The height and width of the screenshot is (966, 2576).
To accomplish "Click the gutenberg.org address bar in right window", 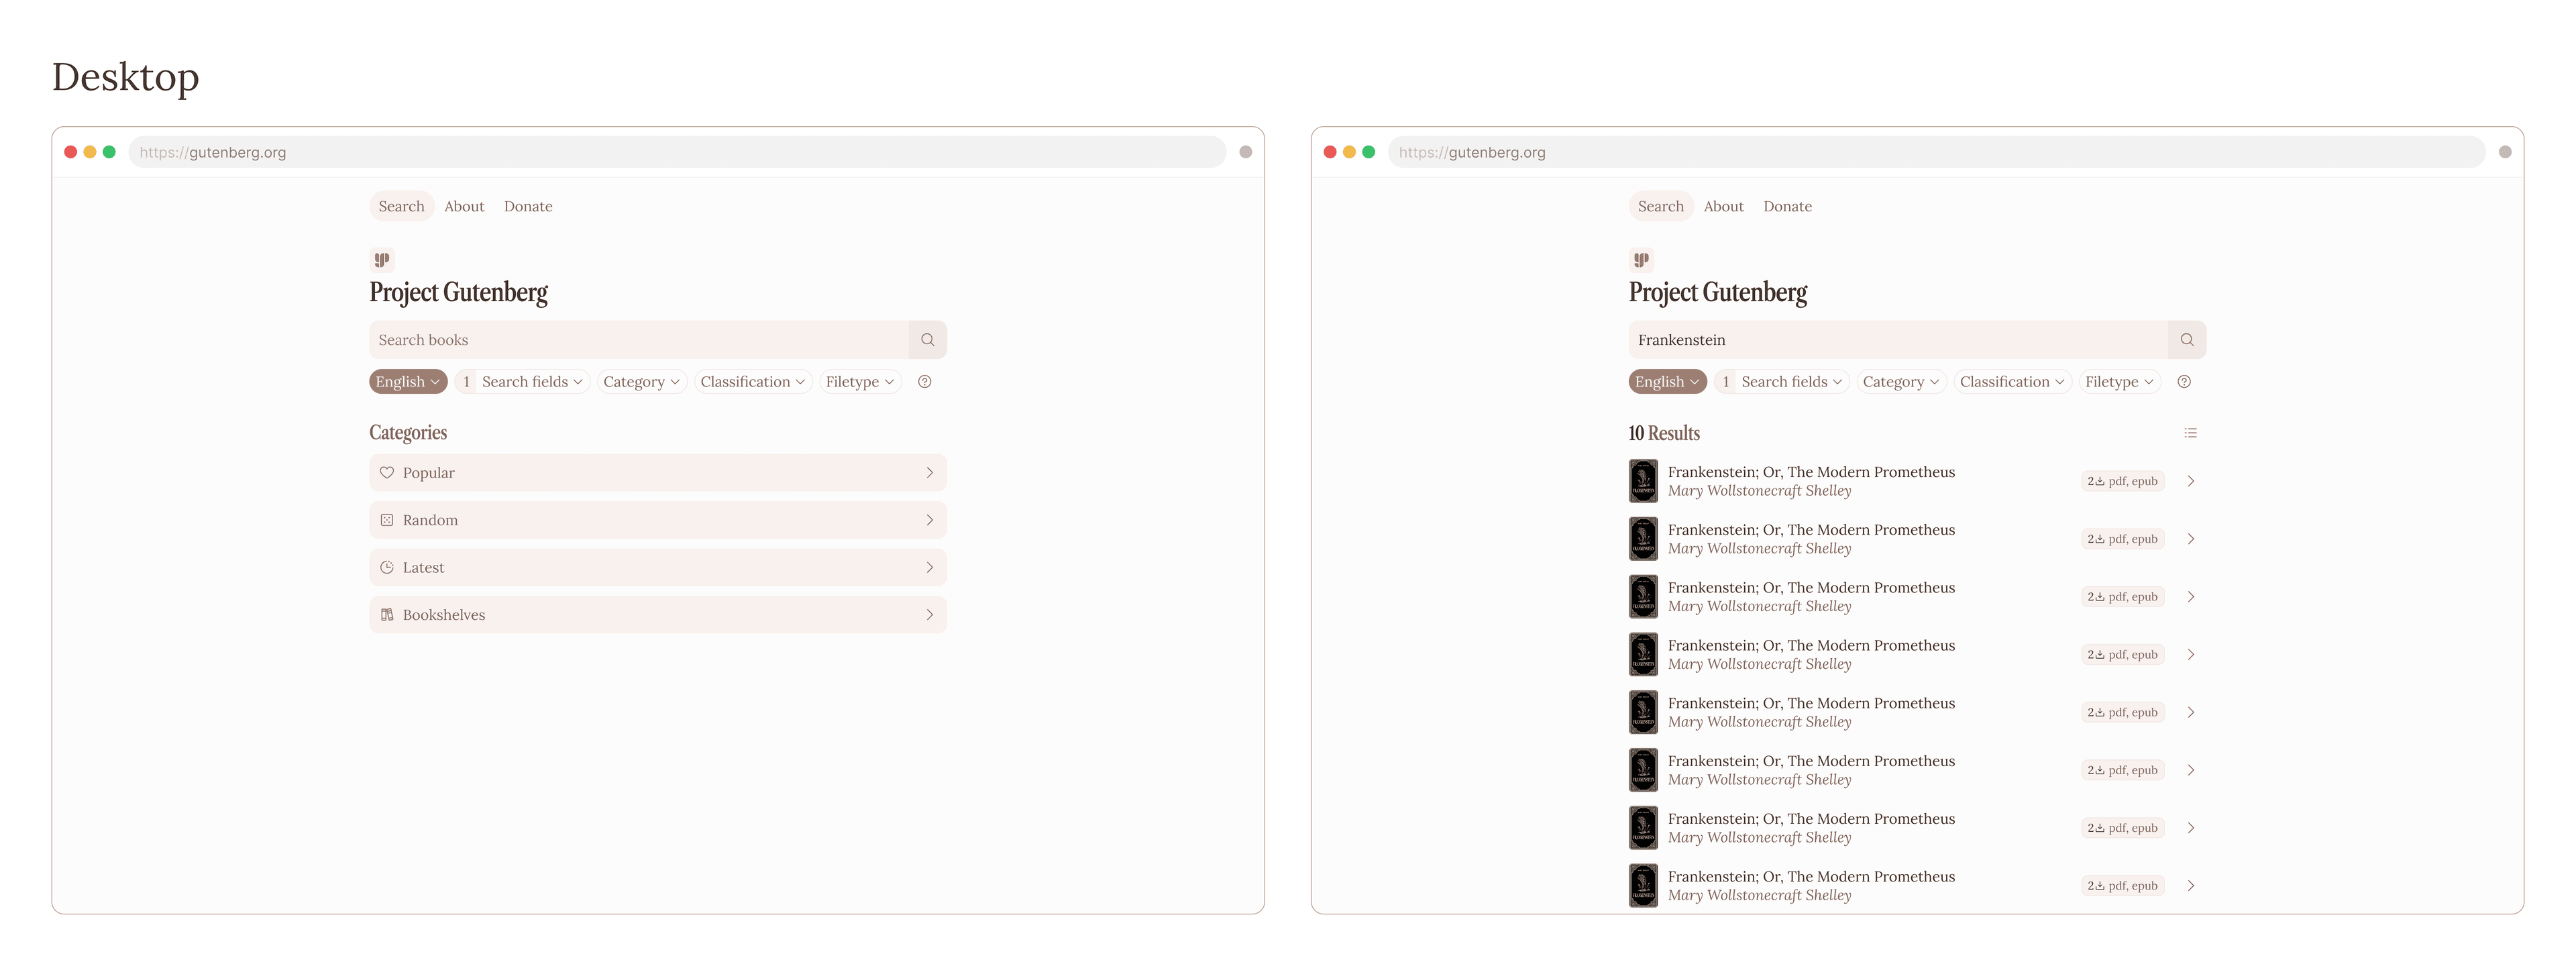I will tap(1936, 152).
